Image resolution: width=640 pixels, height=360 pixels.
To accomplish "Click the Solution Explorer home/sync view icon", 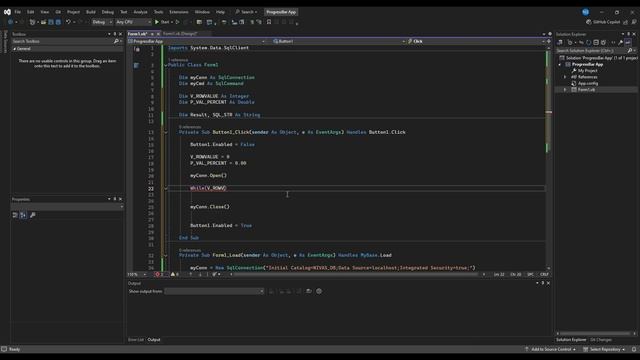I will point(560,42).
